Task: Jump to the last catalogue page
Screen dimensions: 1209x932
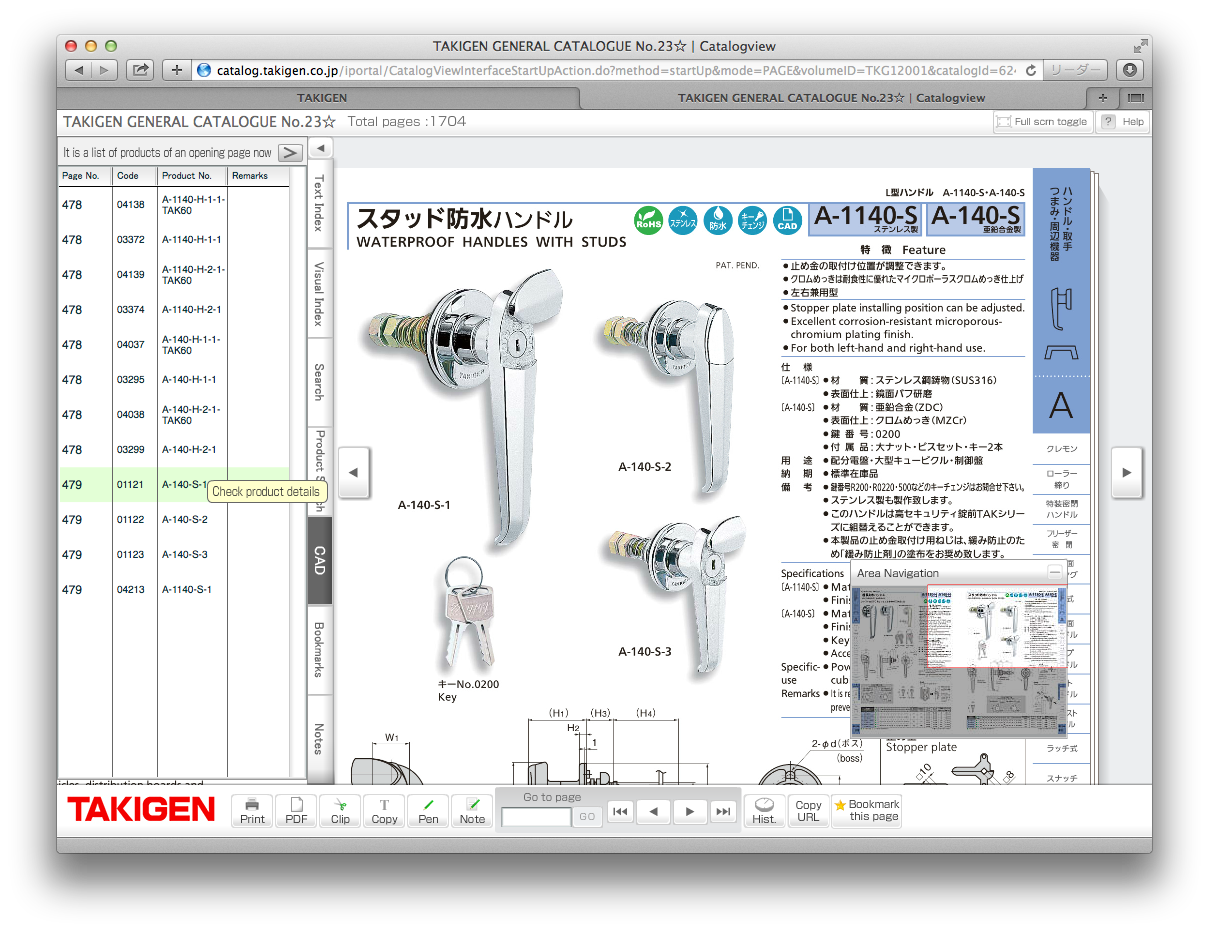Action: (x=723, y=812)
